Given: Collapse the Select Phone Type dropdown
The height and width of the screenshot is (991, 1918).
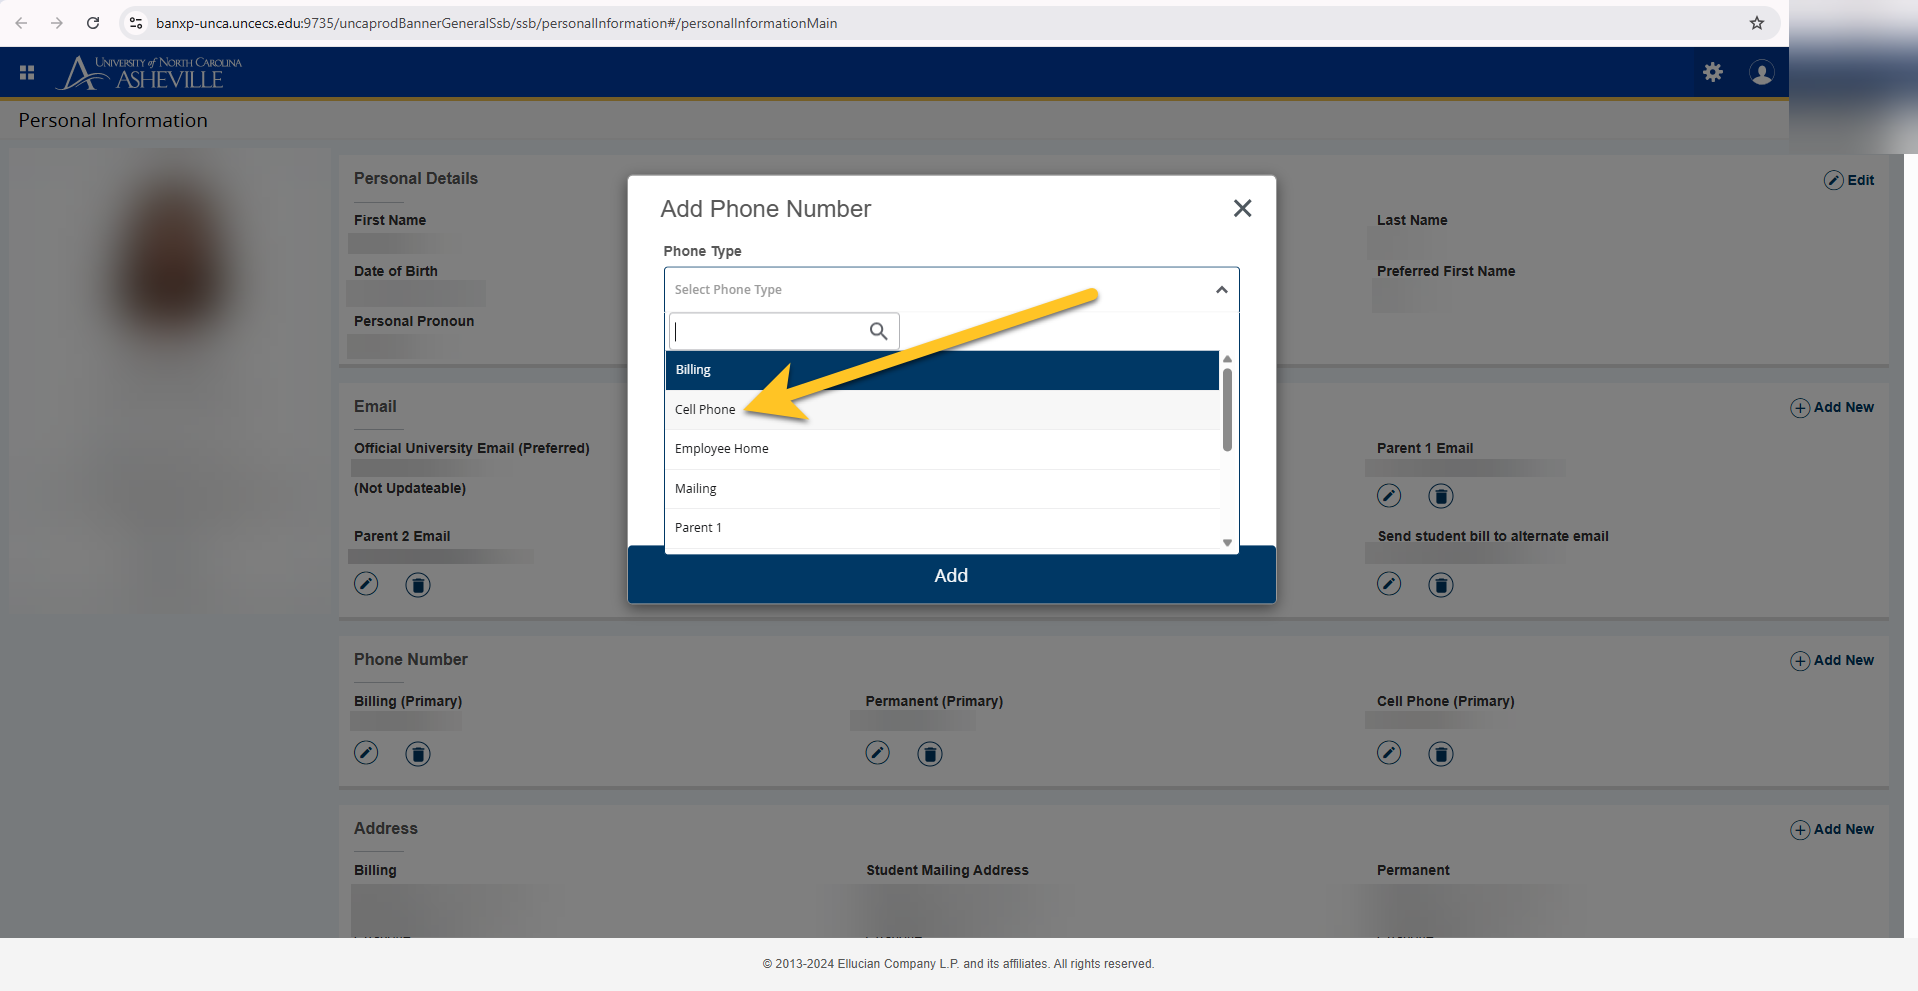Looking at the screenshot, I should point(1221,290).
